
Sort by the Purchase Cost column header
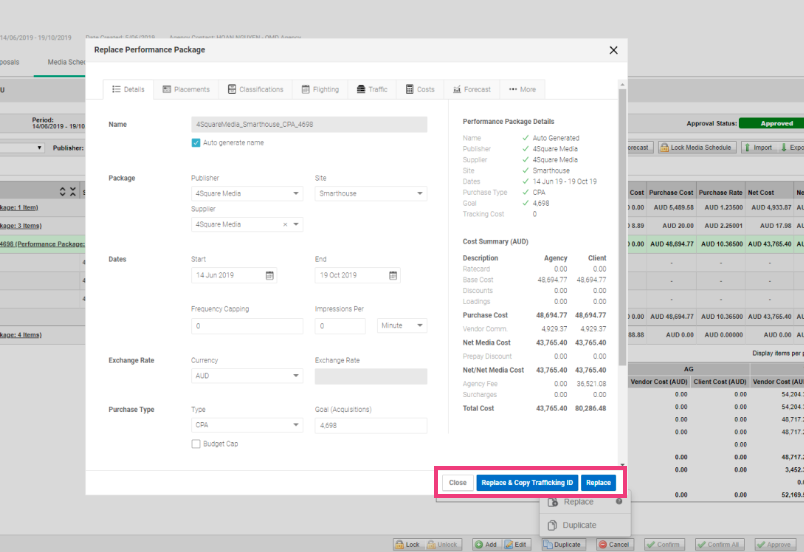tap(671, 193)
